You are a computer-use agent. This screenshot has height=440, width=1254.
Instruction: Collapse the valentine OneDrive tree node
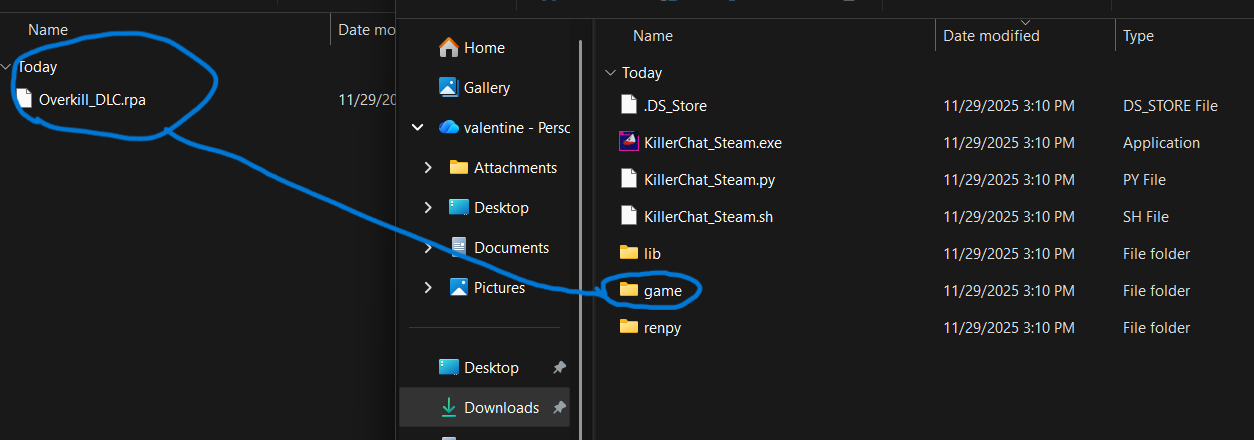pyautogui.click(x=418, y=128)
